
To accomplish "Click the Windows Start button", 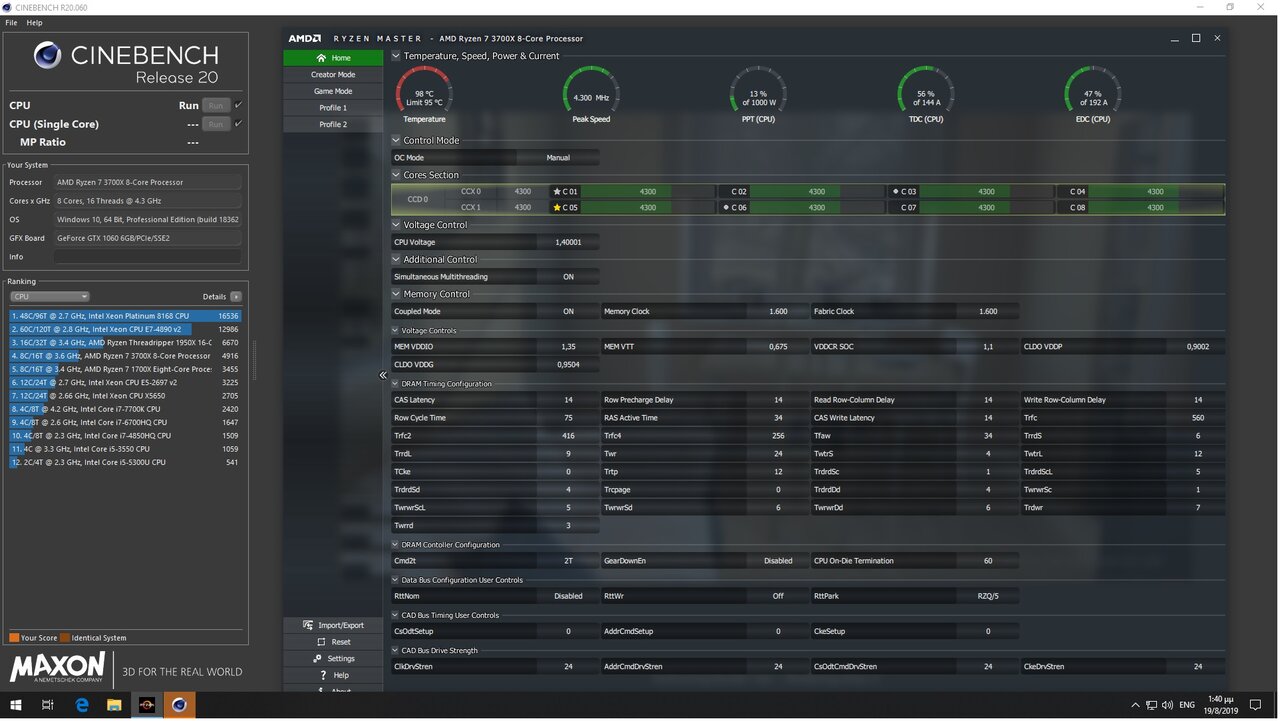I will point(16,705).
